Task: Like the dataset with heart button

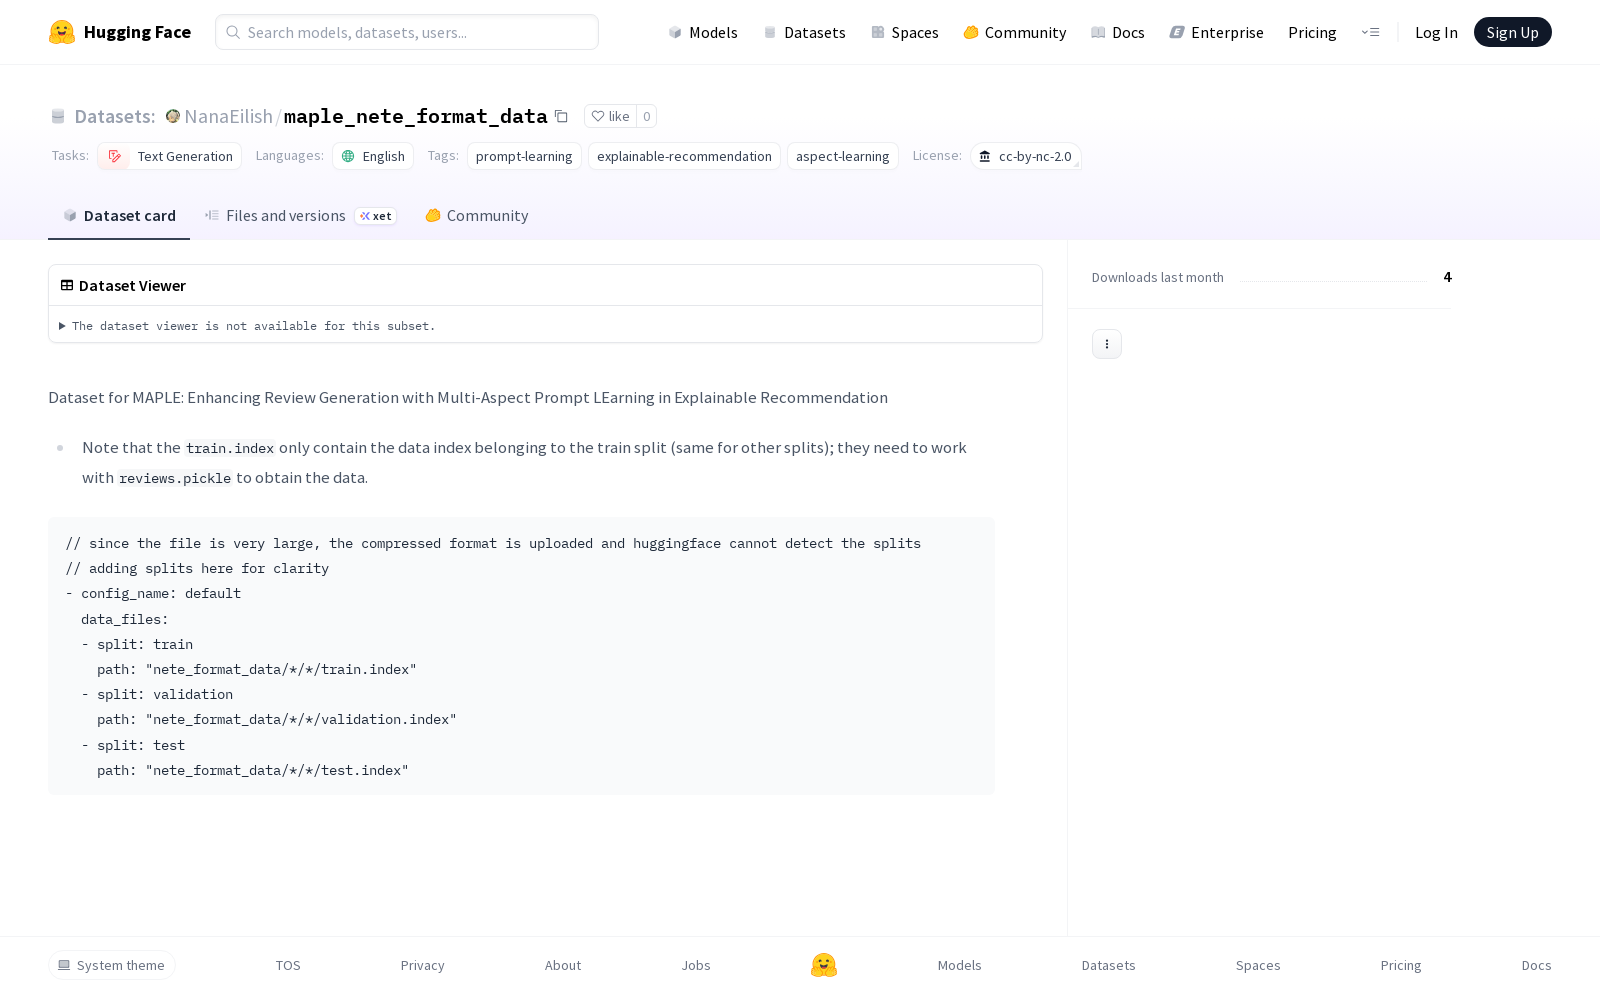Action: coord(610,116)
